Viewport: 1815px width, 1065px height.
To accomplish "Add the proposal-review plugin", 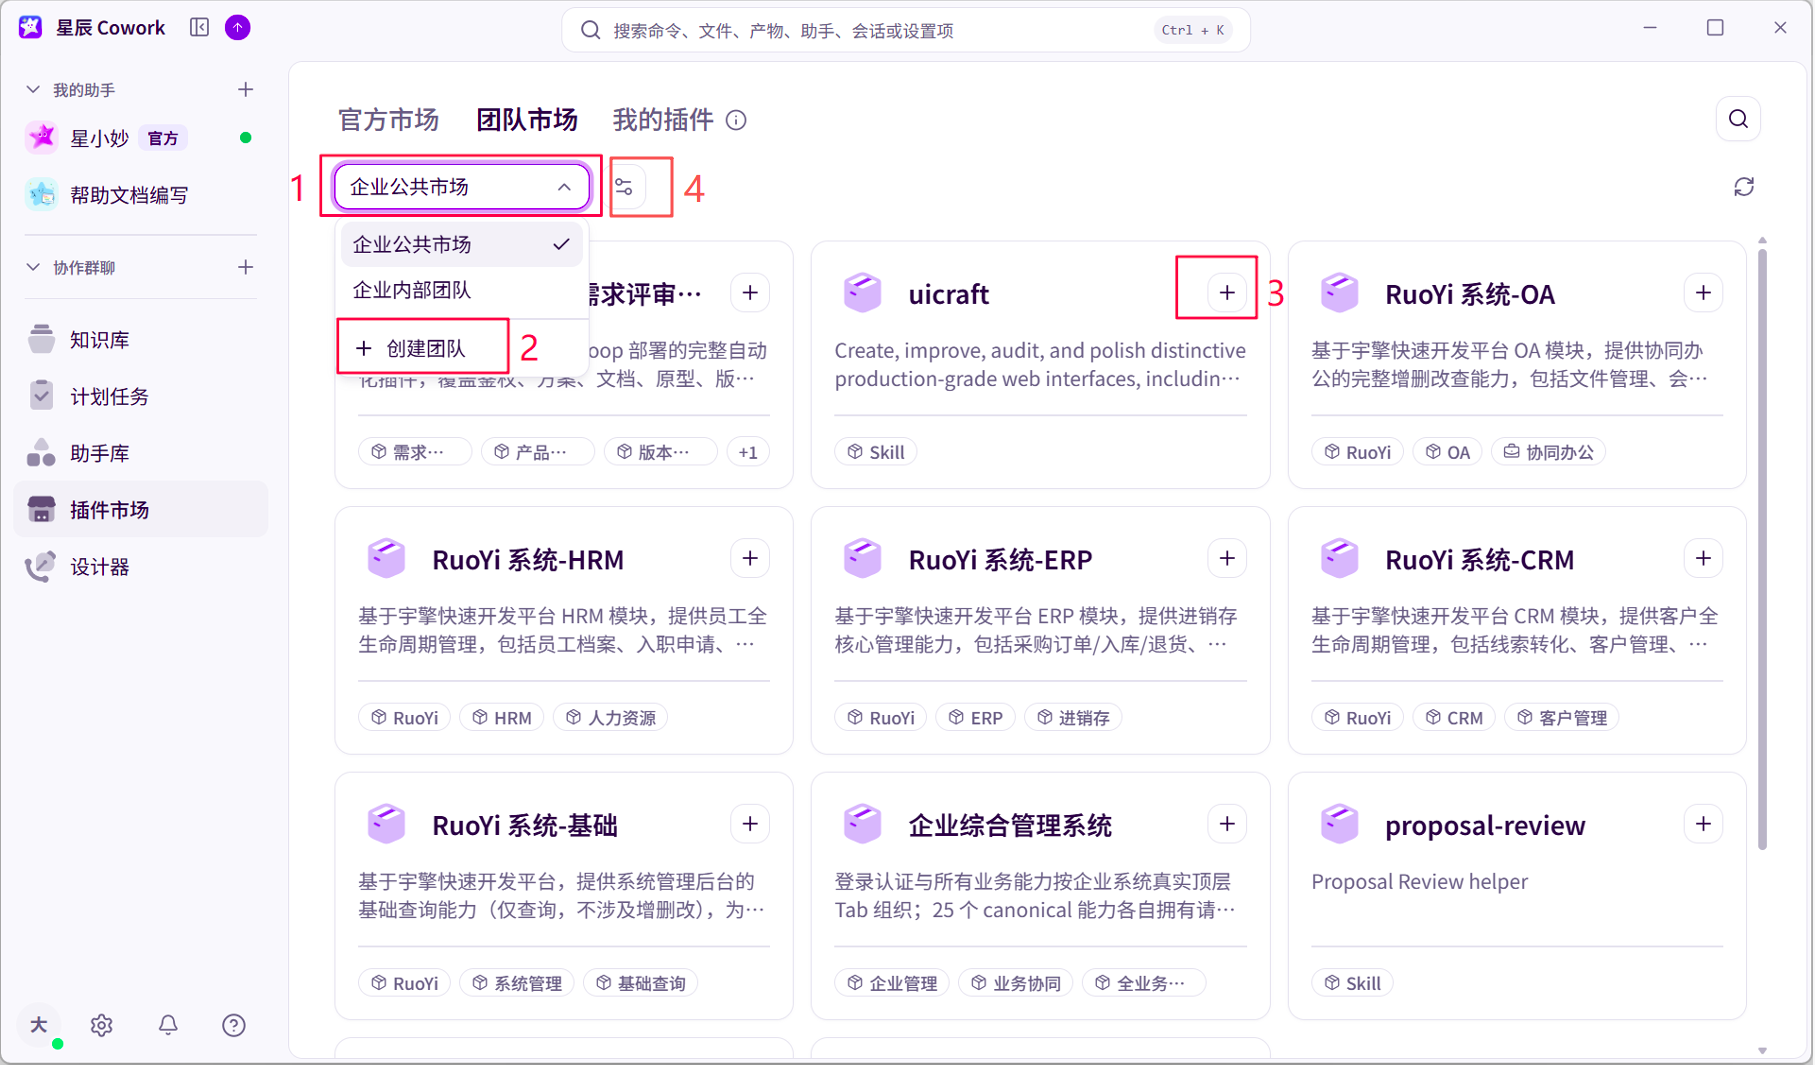I will (x=1703, y=824).
